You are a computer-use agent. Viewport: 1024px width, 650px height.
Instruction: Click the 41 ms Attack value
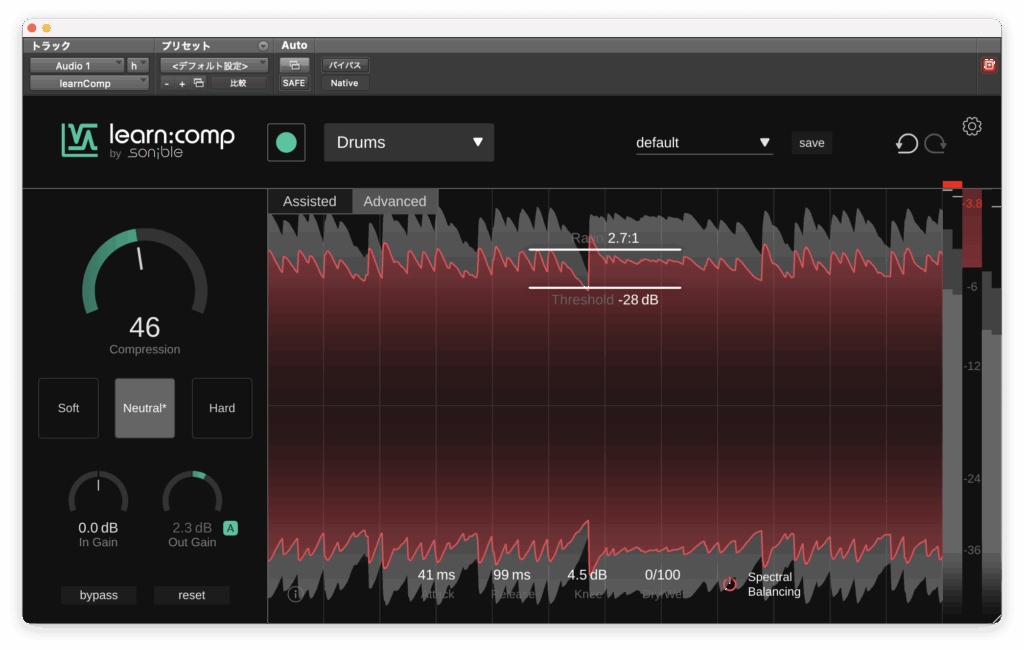point(436,575)
